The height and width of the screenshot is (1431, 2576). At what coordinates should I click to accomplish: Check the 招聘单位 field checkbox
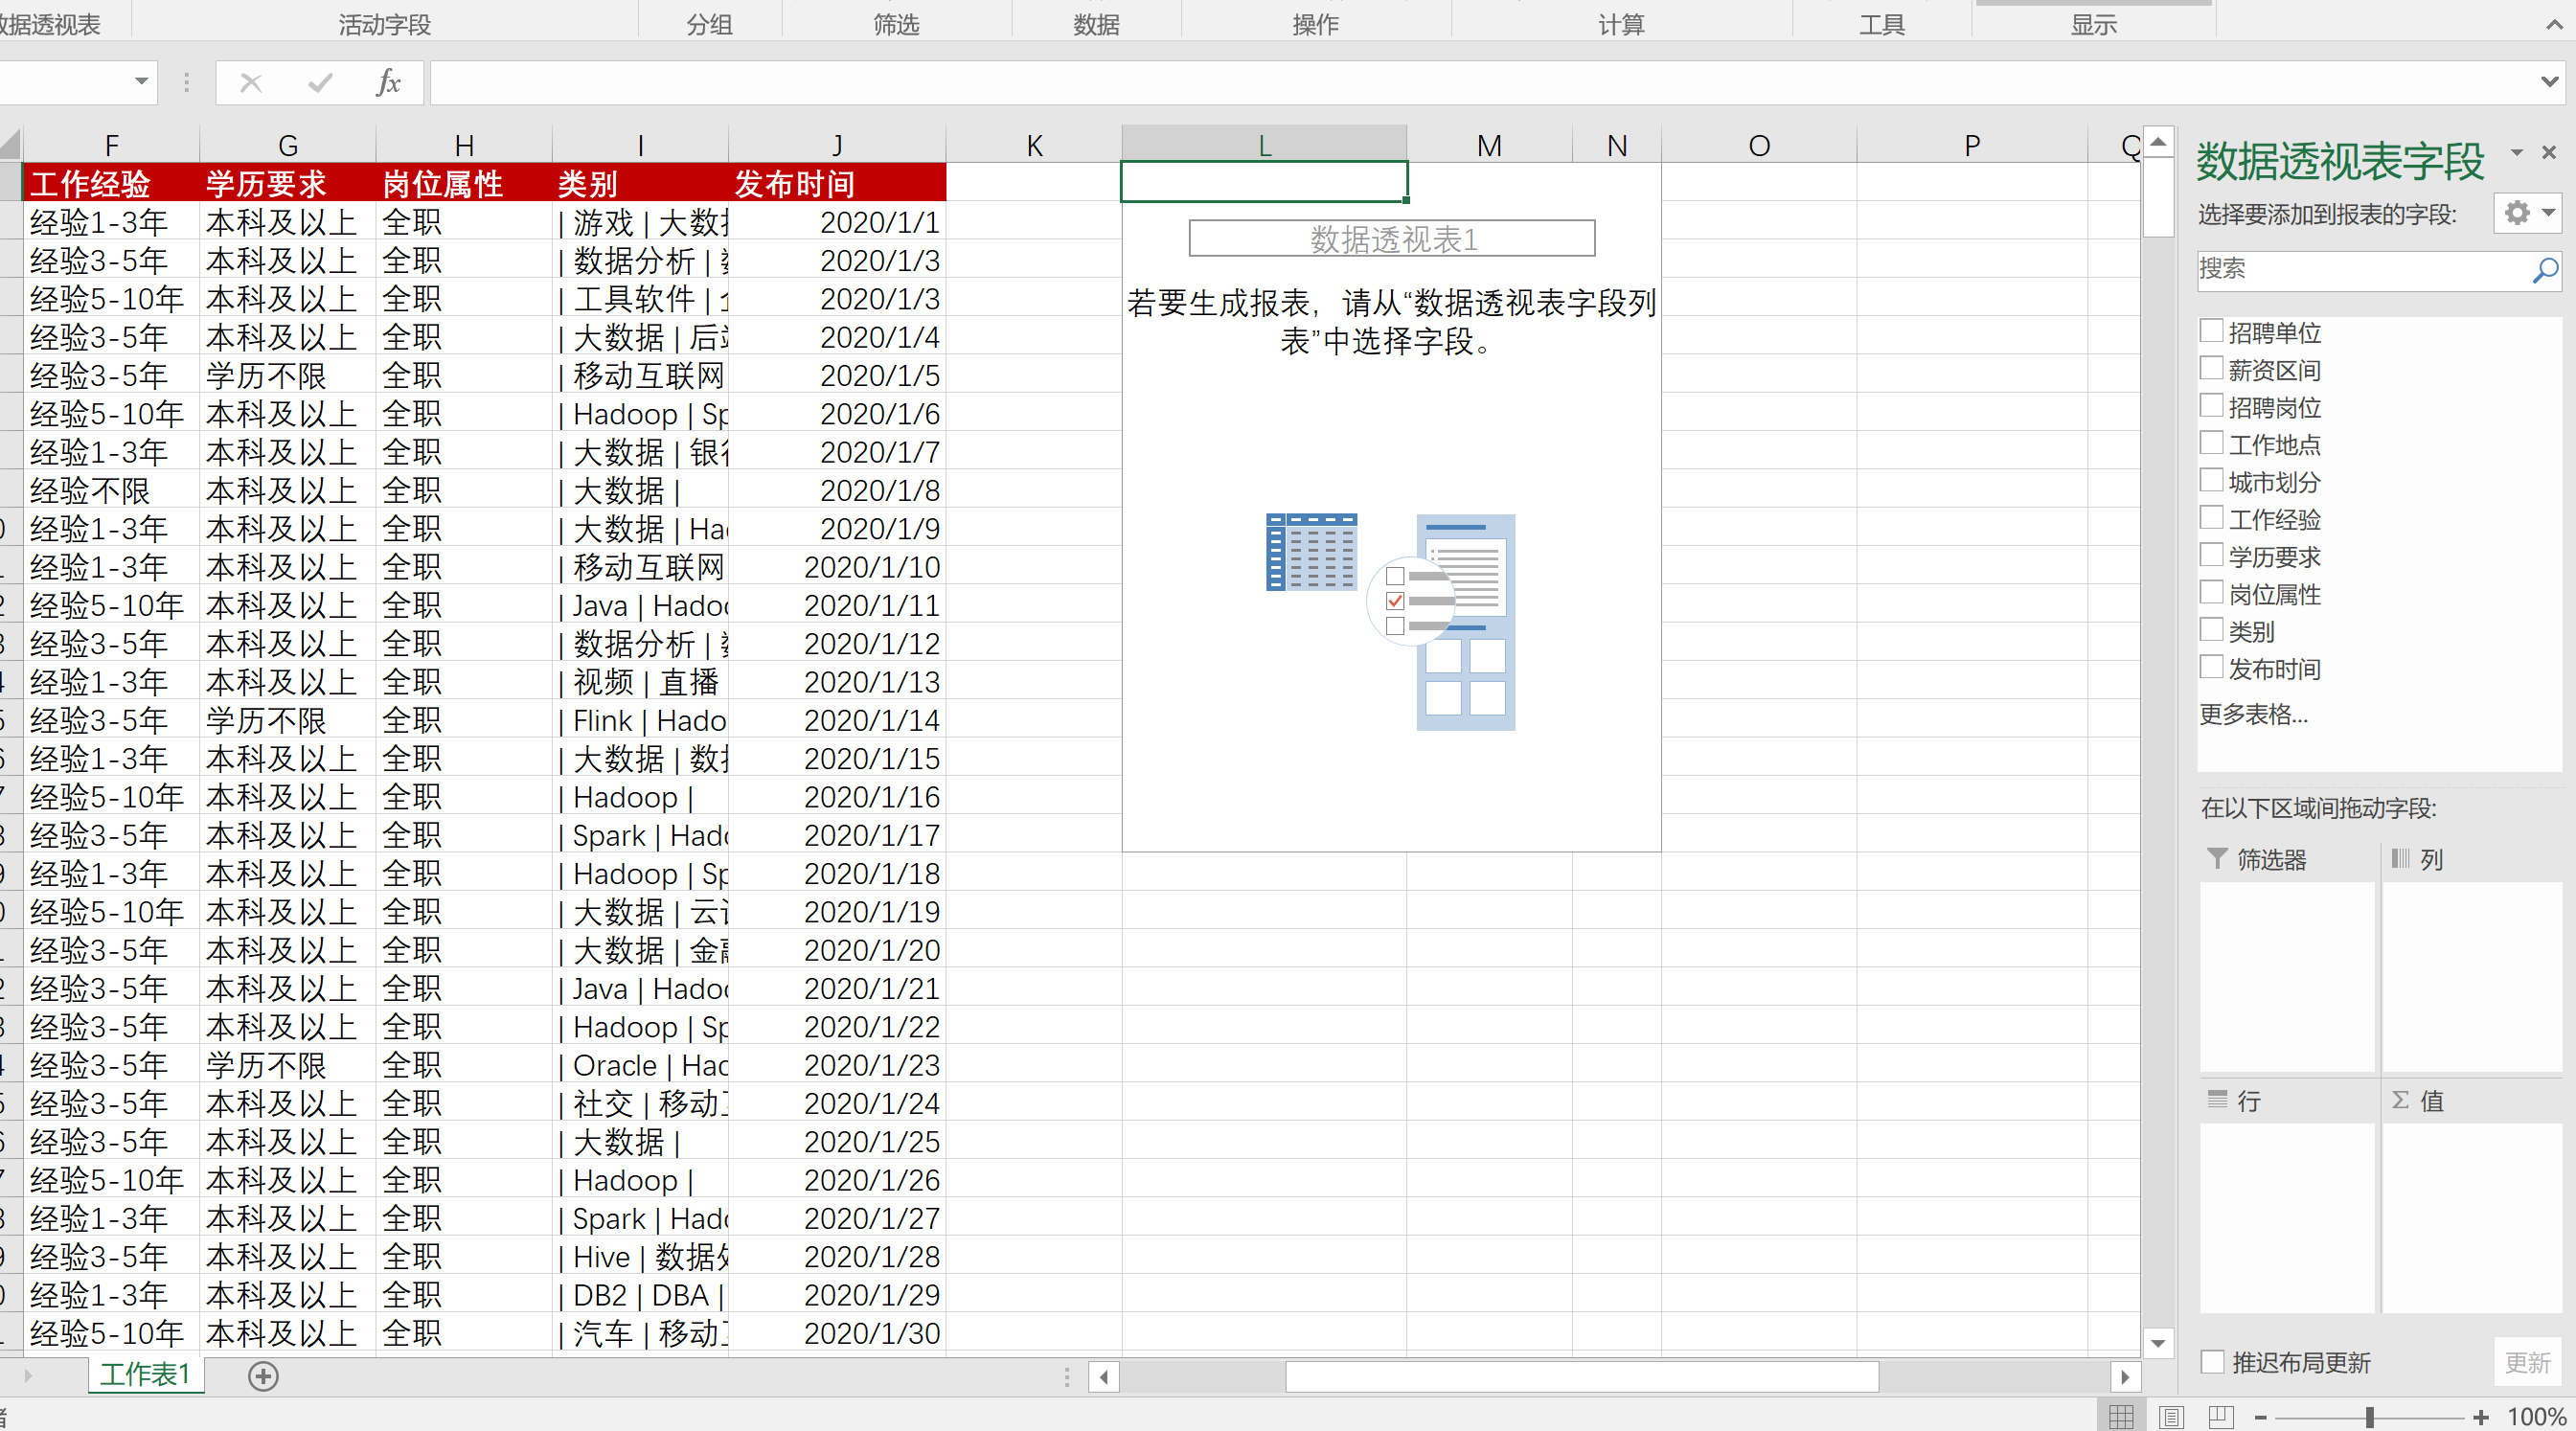(x=2211, y=331)
